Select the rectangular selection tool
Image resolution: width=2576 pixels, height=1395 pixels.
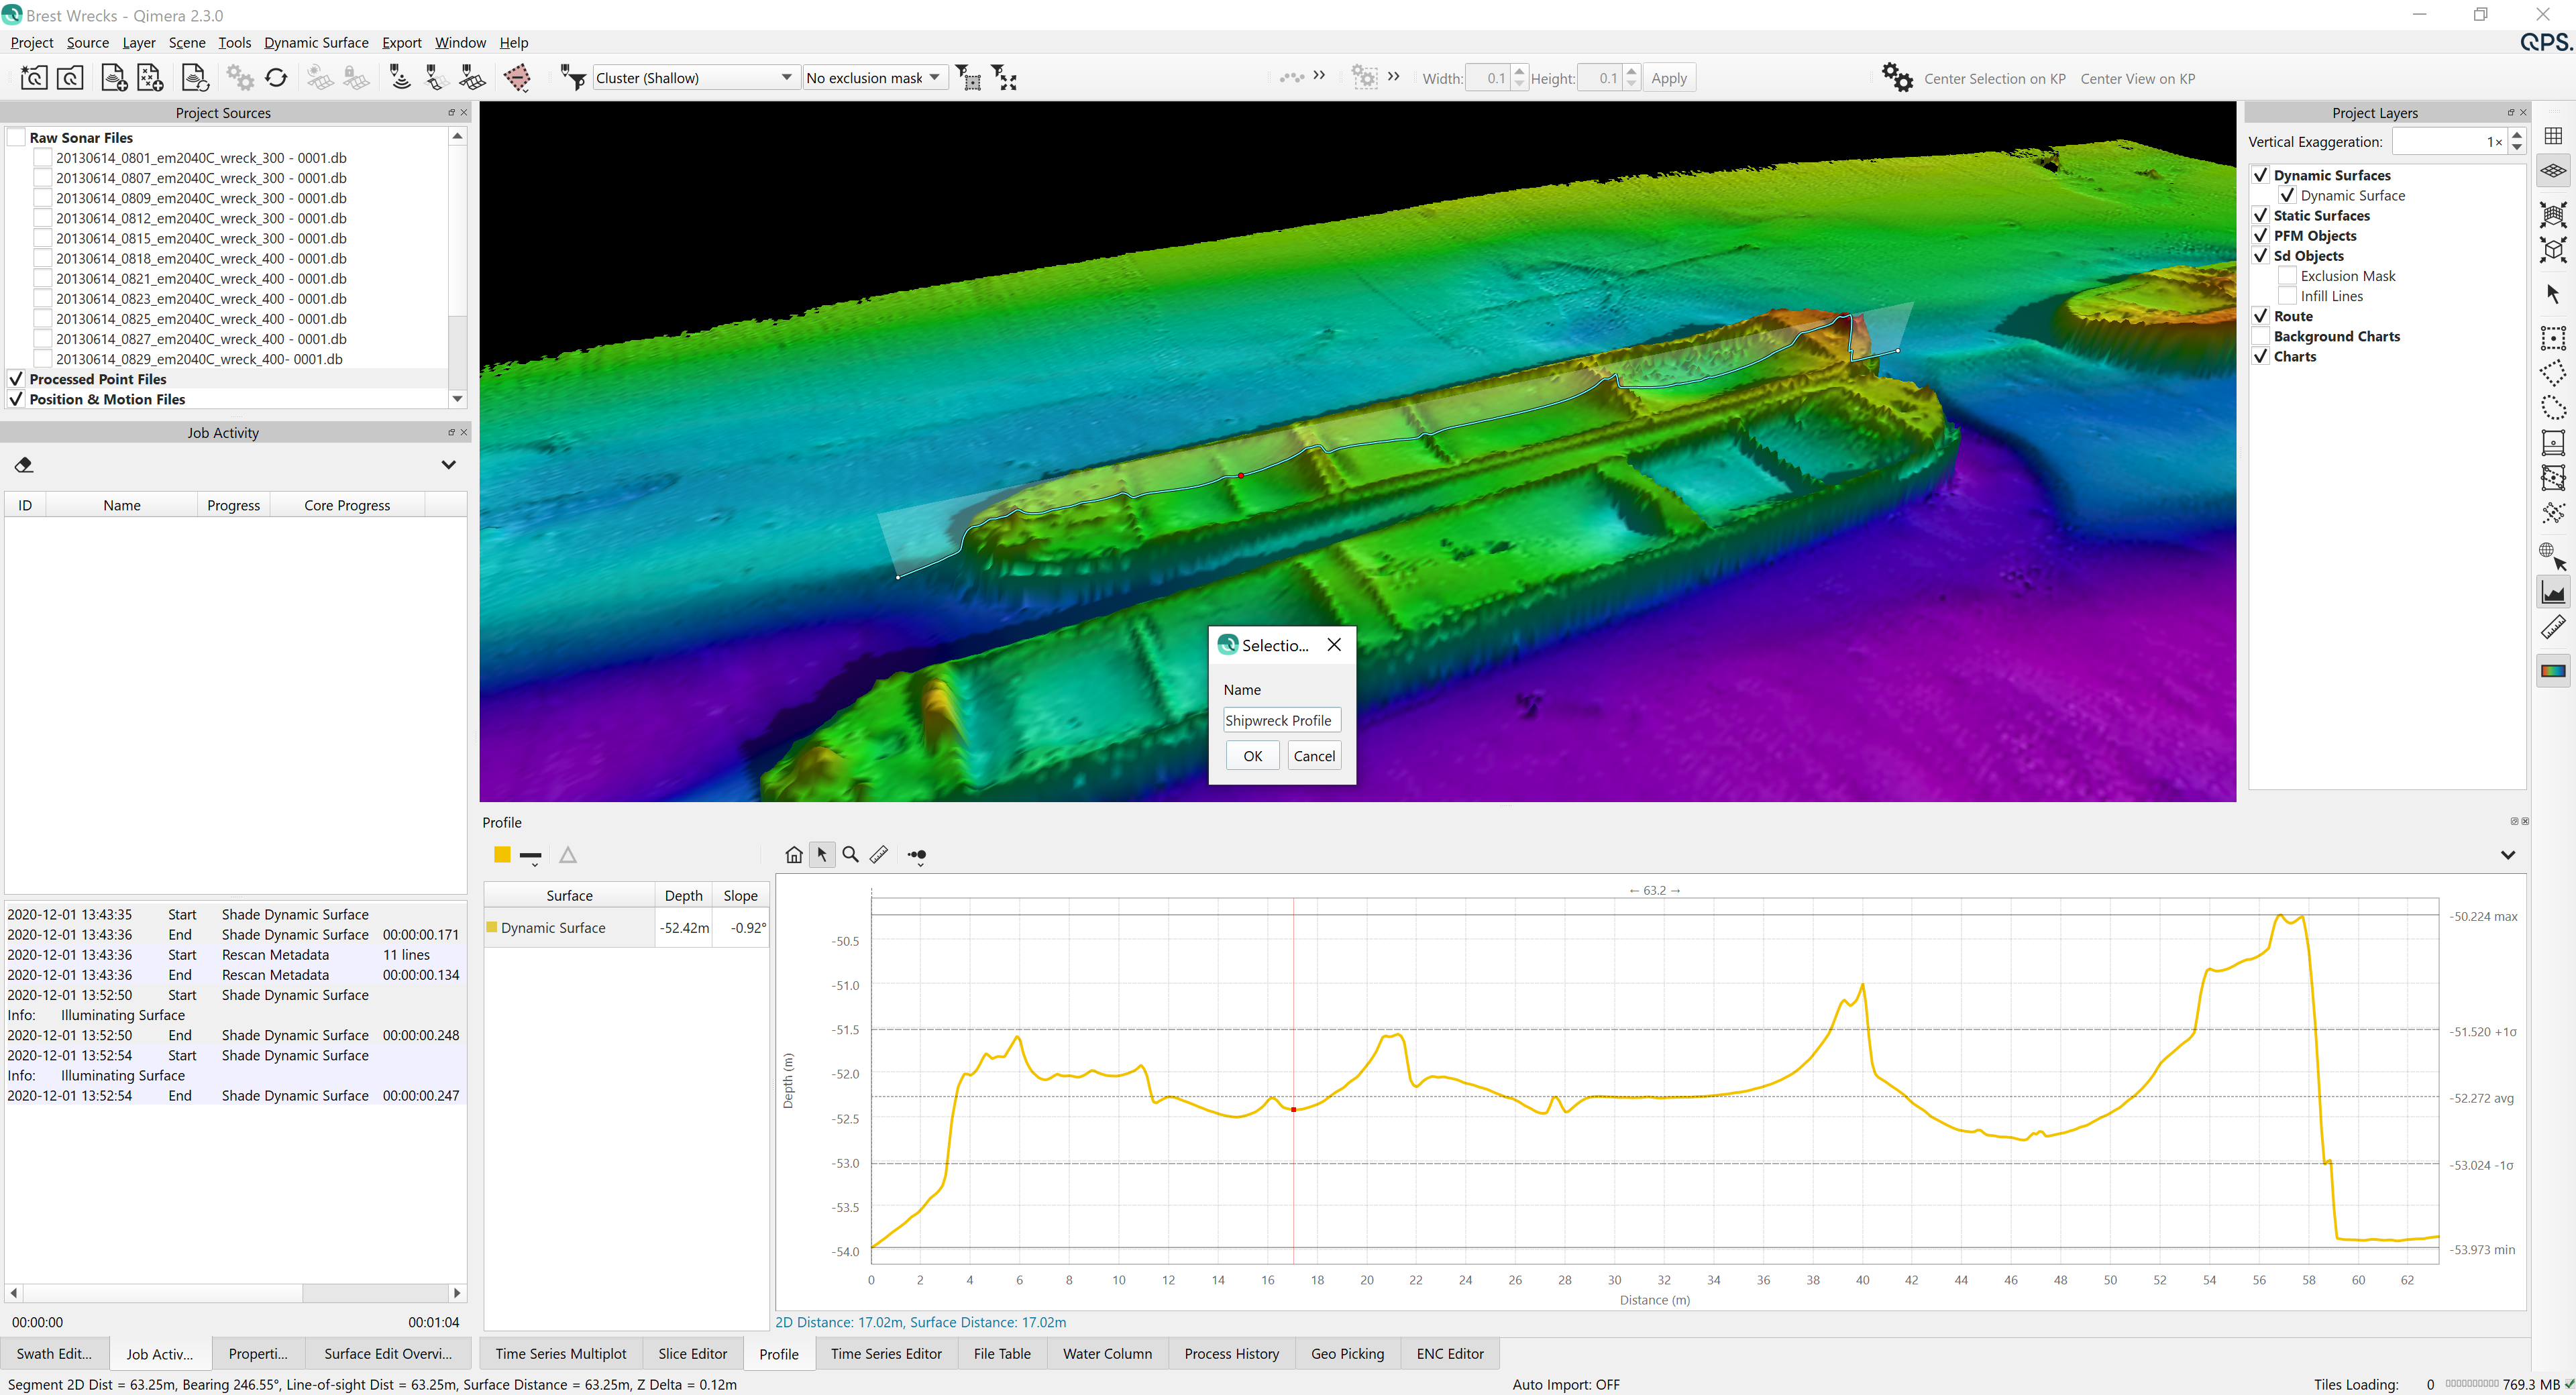tap(2553, 338)
